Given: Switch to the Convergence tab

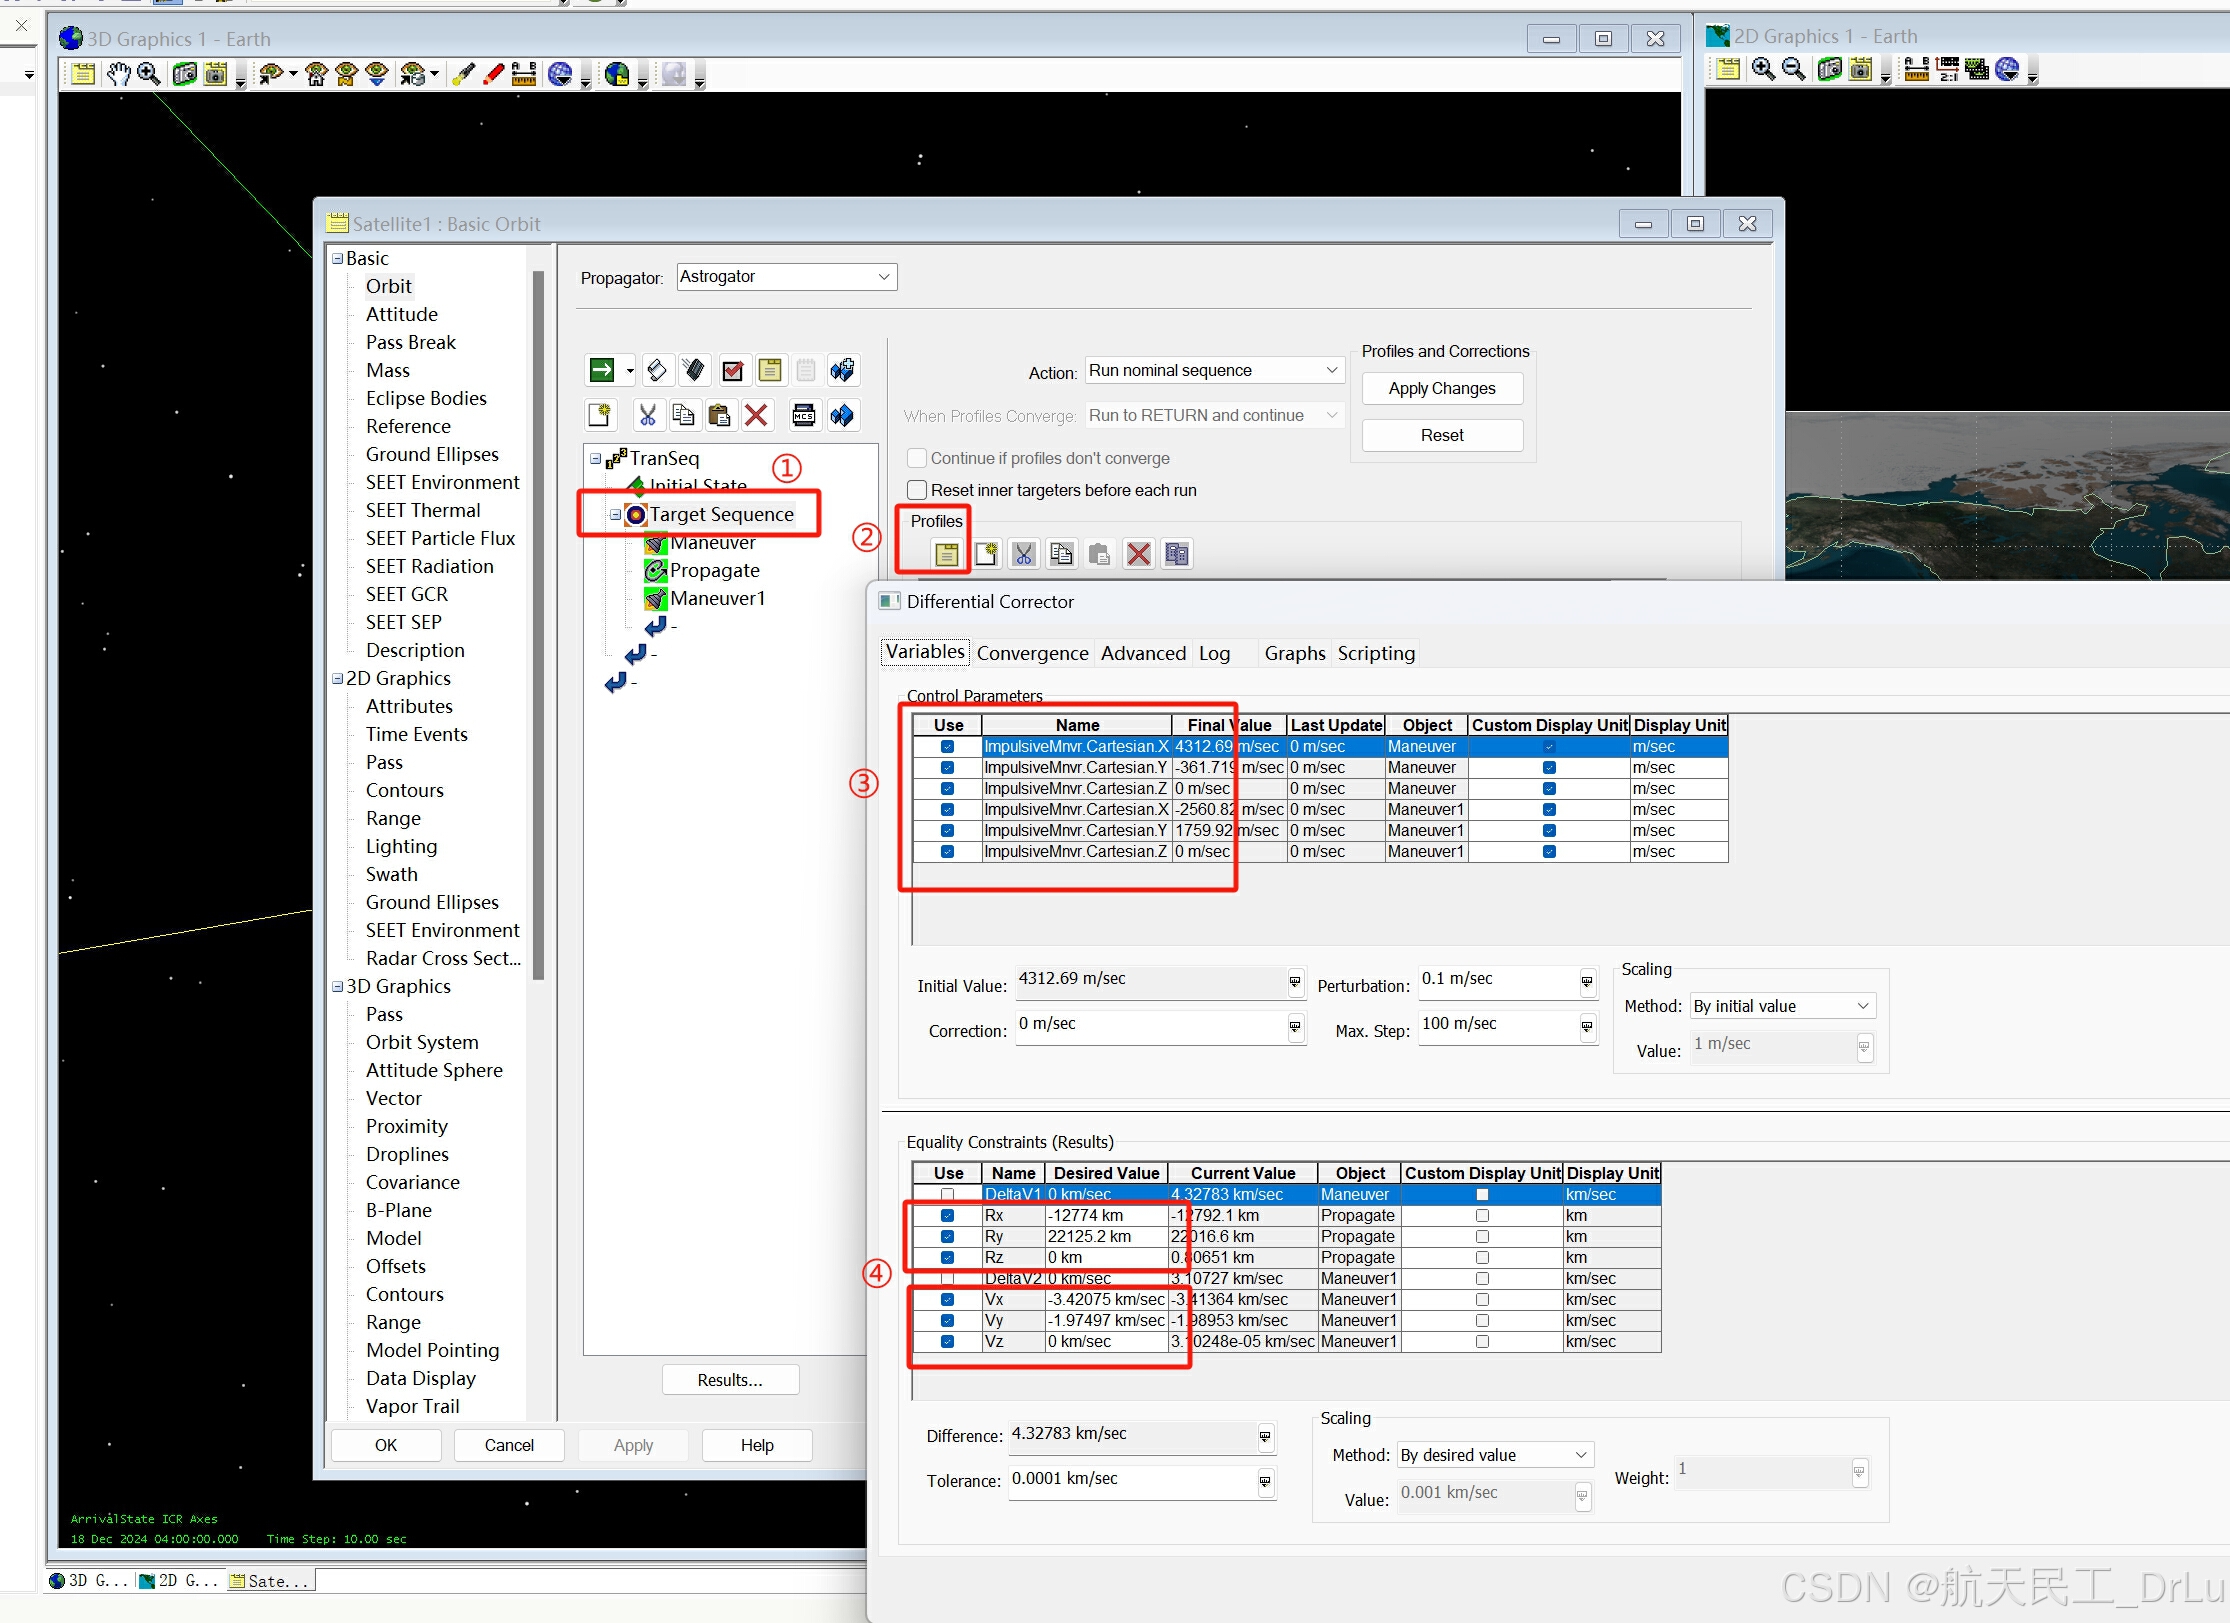Looking at the screenshot, I should click(x=1032, y=653).
